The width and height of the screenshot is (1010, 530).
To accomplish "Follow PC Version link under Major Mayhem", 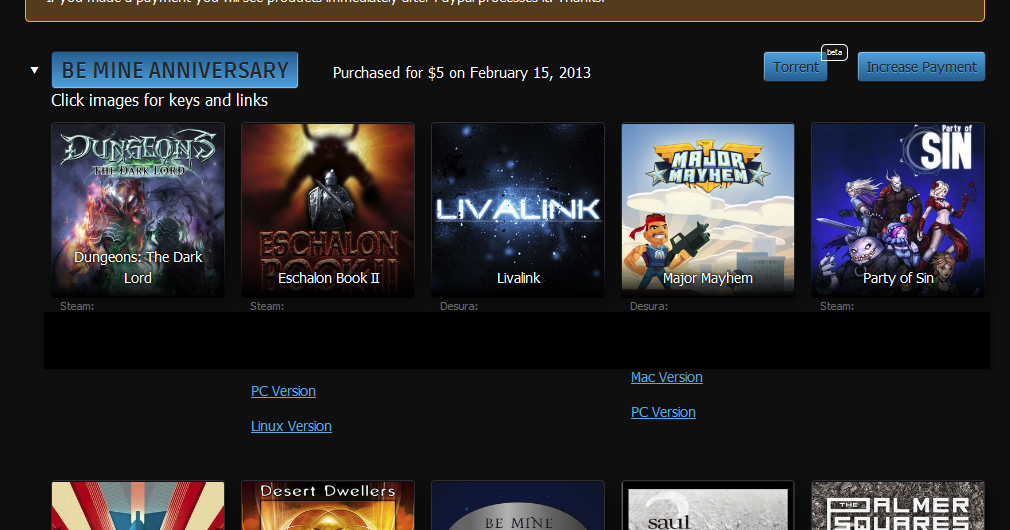I will pyautogui.click(x=663, y=412).
